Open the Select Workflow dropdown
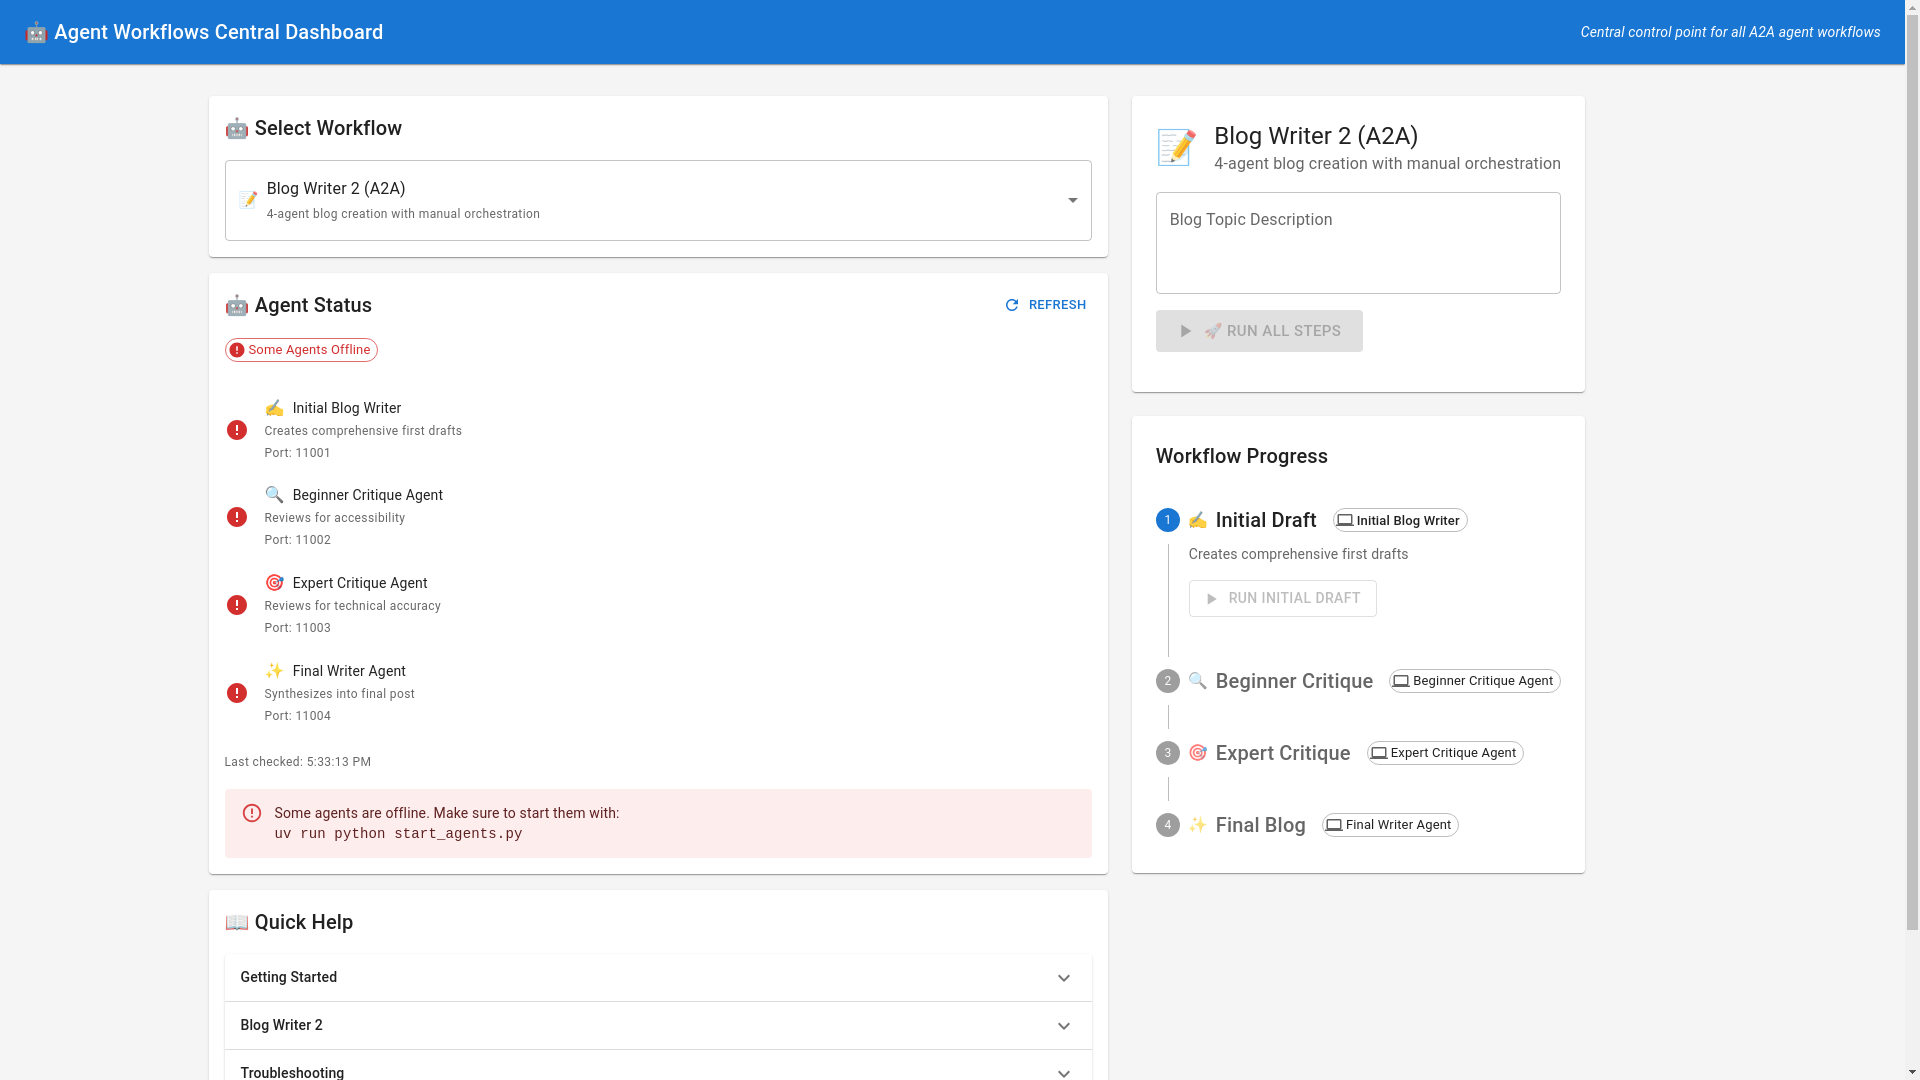This screenshot has height=1080, width=1920. click(x=658, y=200)
